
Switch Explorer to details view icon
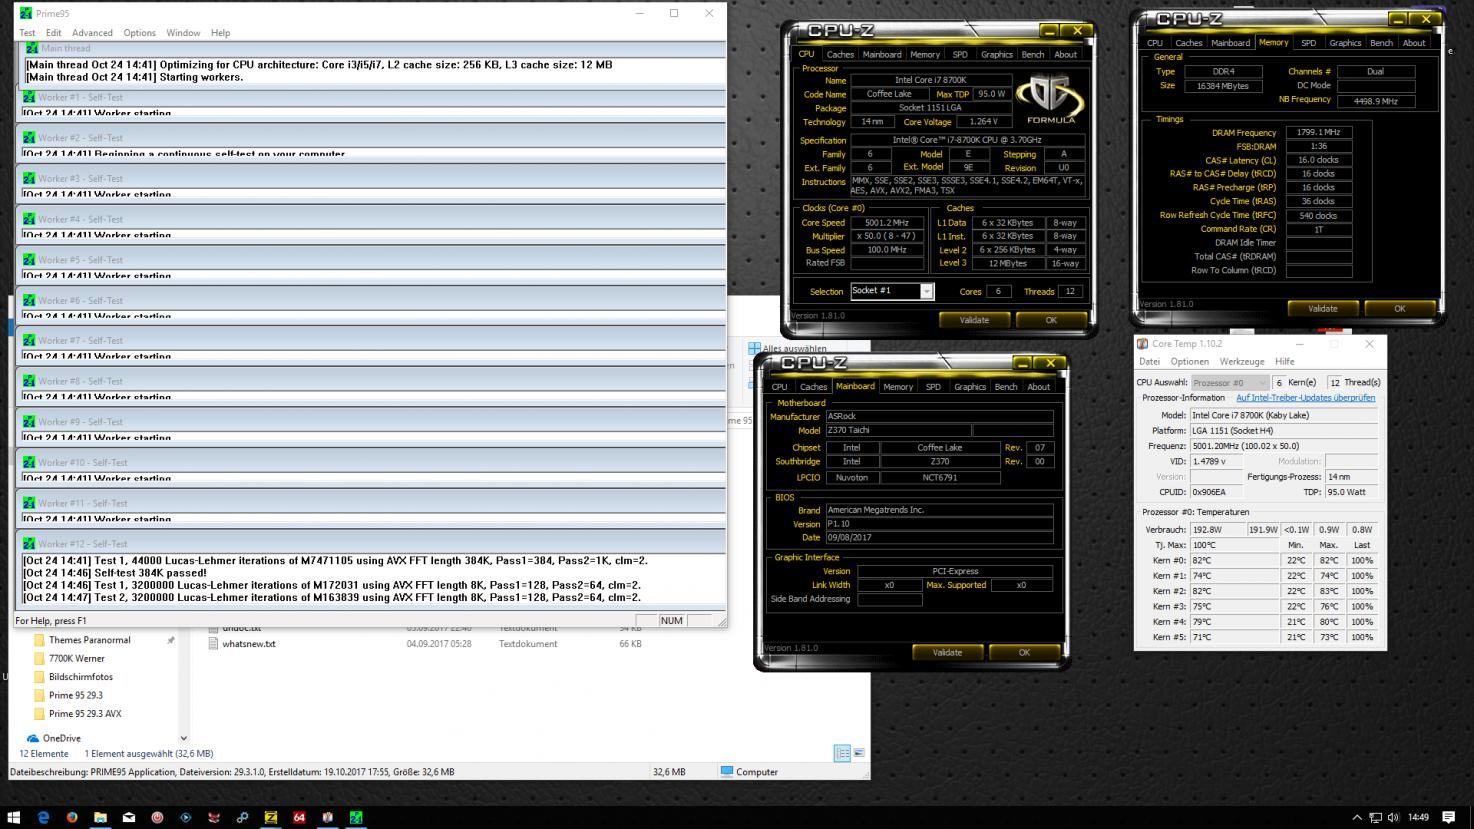(842, 753)
